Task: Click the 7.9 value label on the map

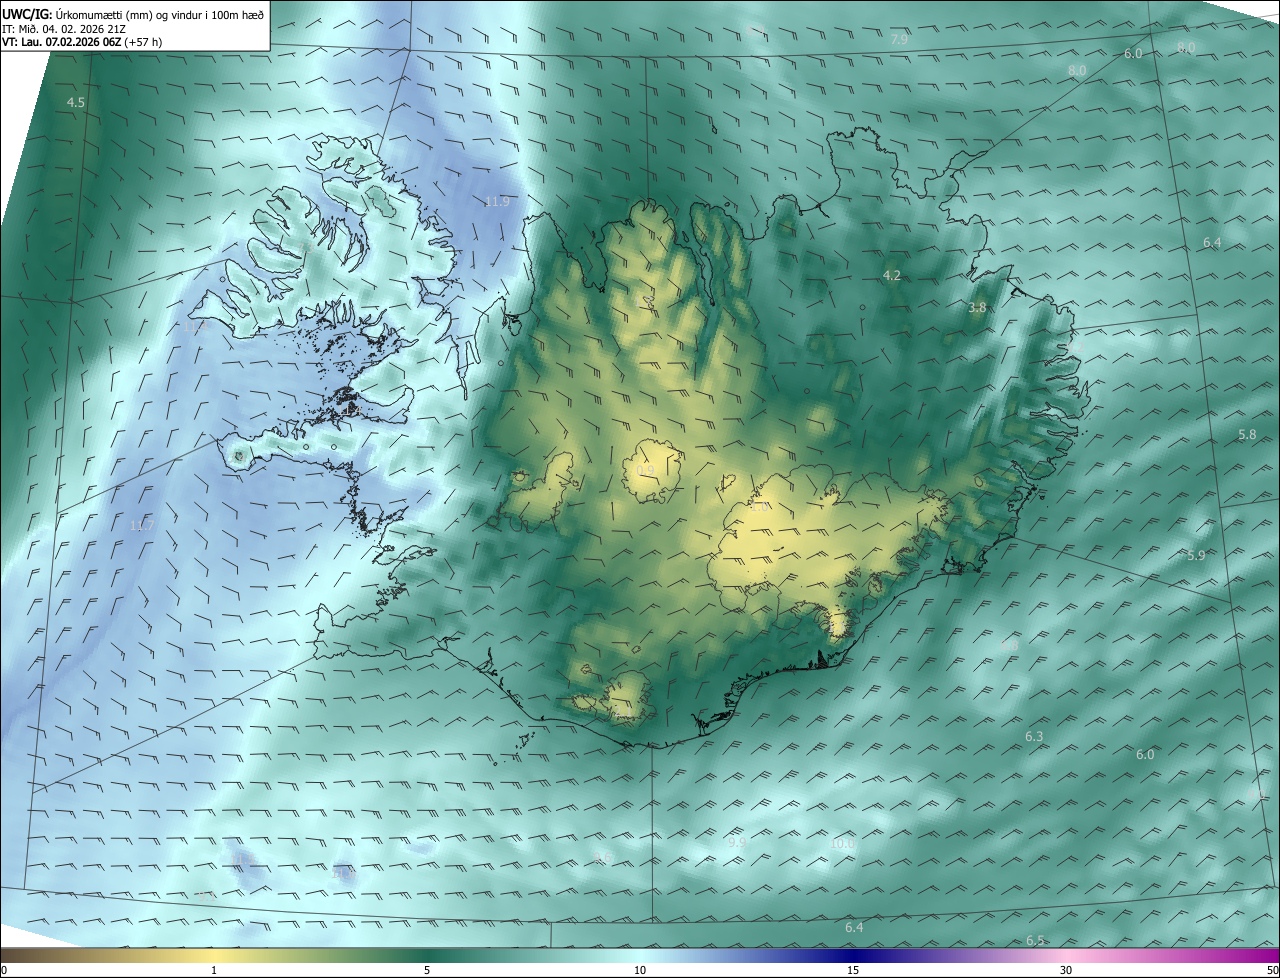Action: [899, 39]
